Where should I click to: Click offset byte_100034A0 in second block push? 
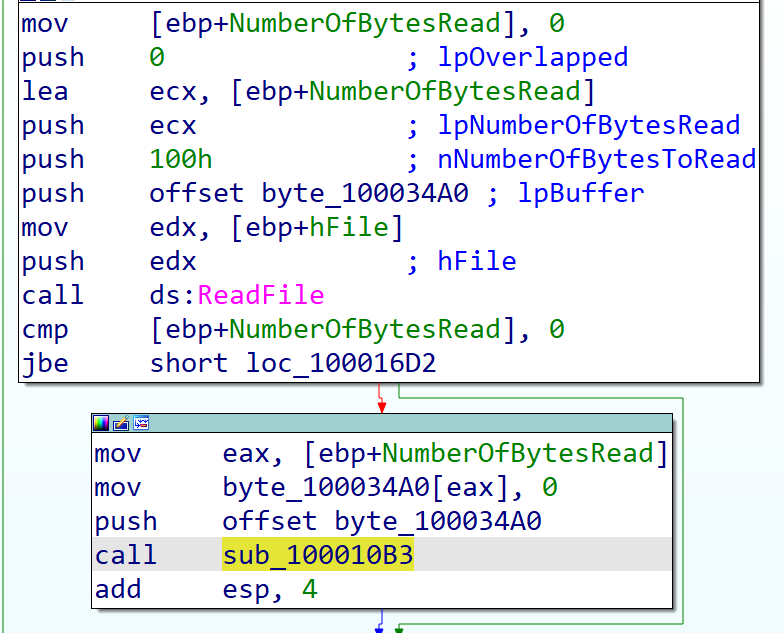click(381, 521)
